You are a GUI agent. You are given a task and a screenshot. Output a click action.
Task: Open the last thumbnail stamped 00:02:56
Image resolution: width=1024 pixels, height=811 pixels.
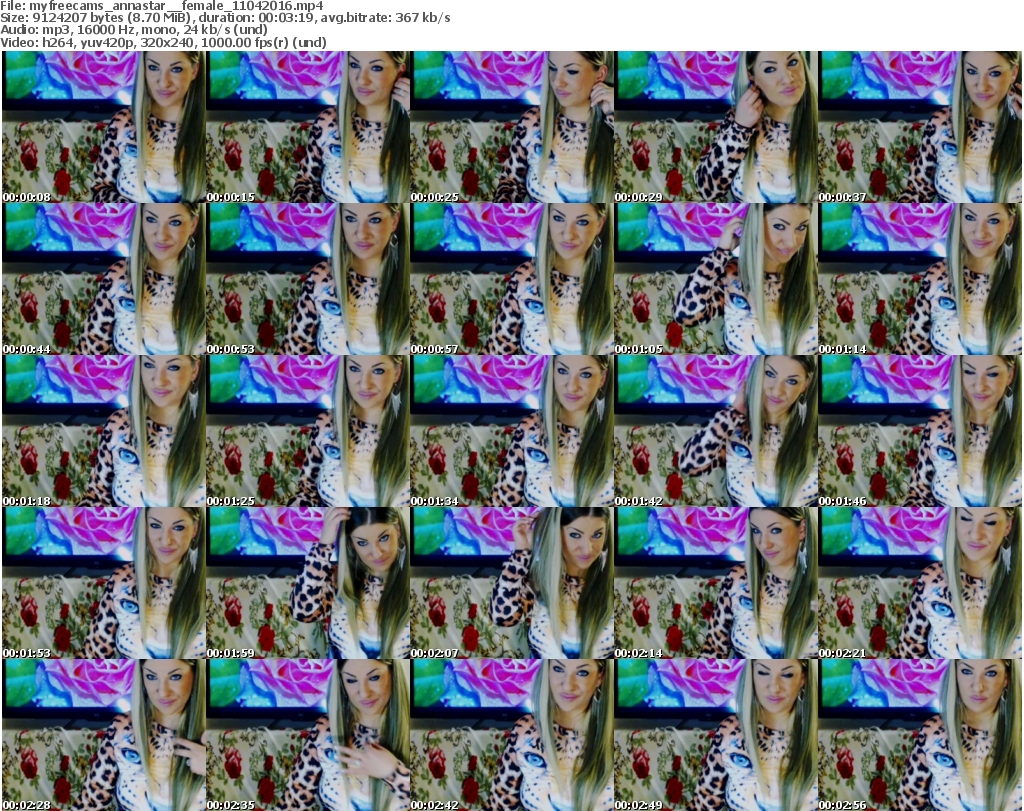click(x=920, y=735)
